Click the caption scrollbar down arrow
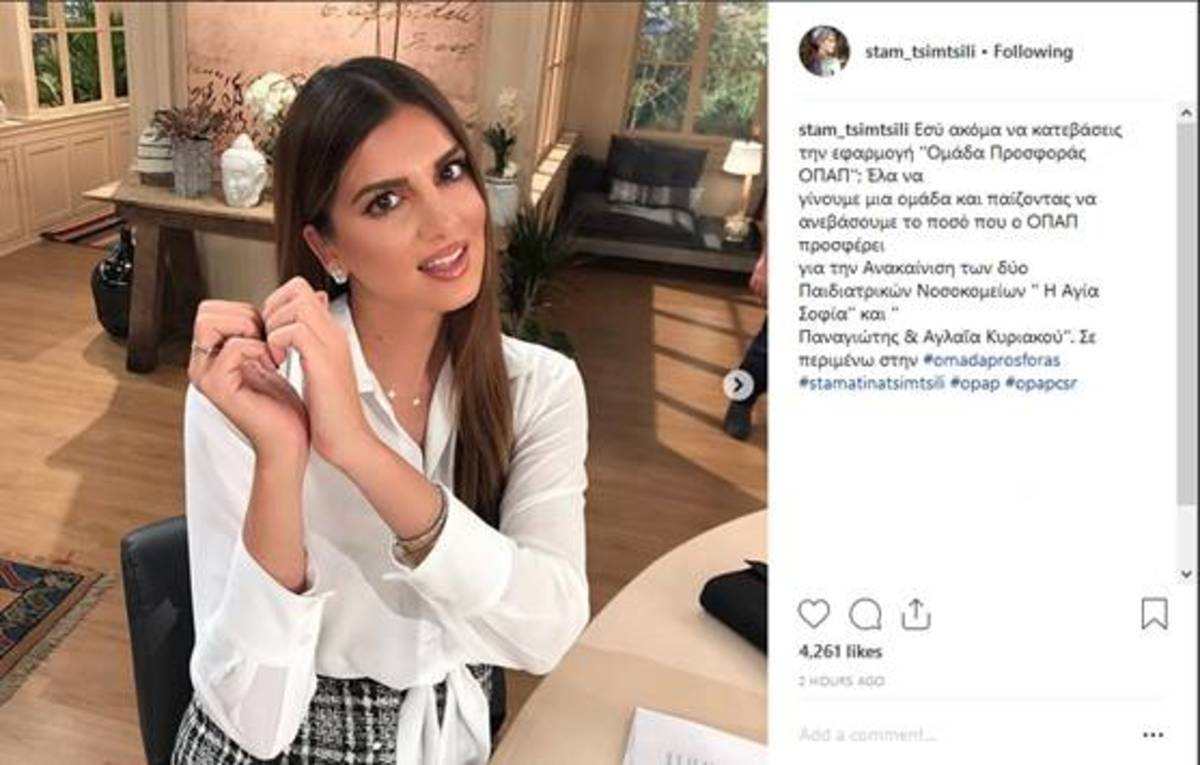This screenshot has height=765, width=1200. pos(1186,574)
